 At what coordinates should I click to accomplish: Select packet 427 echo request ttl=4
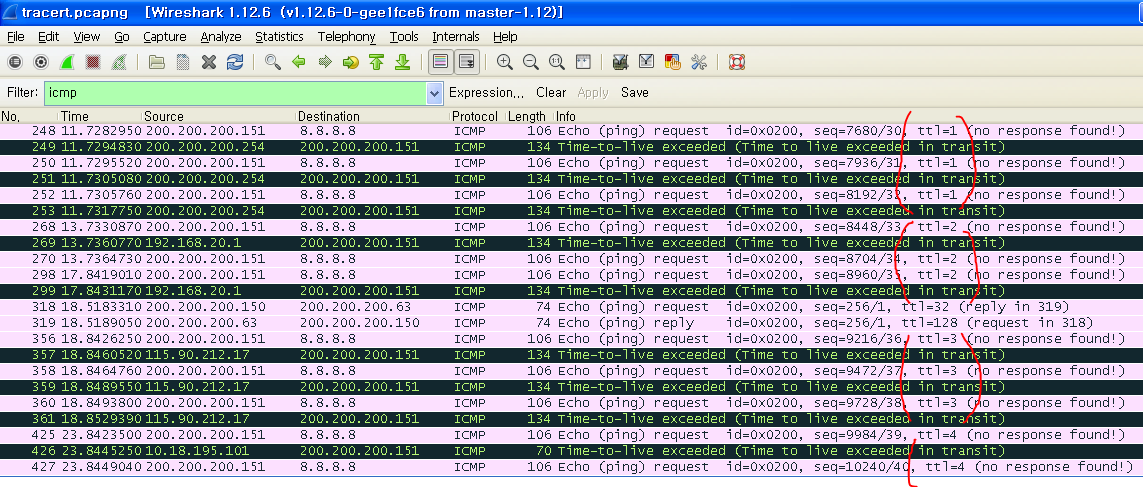click(572, 467)
